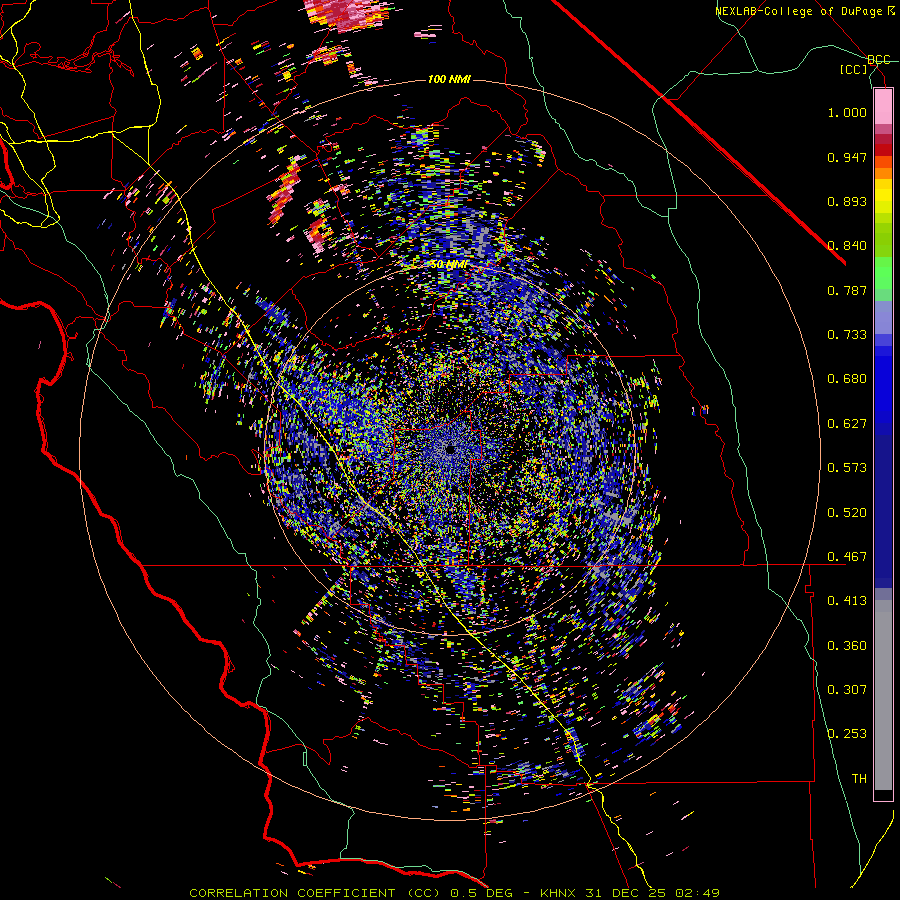Select the 0.467 scale value
900x900 pixels.
pyautogui.click(x=847, y=557)
